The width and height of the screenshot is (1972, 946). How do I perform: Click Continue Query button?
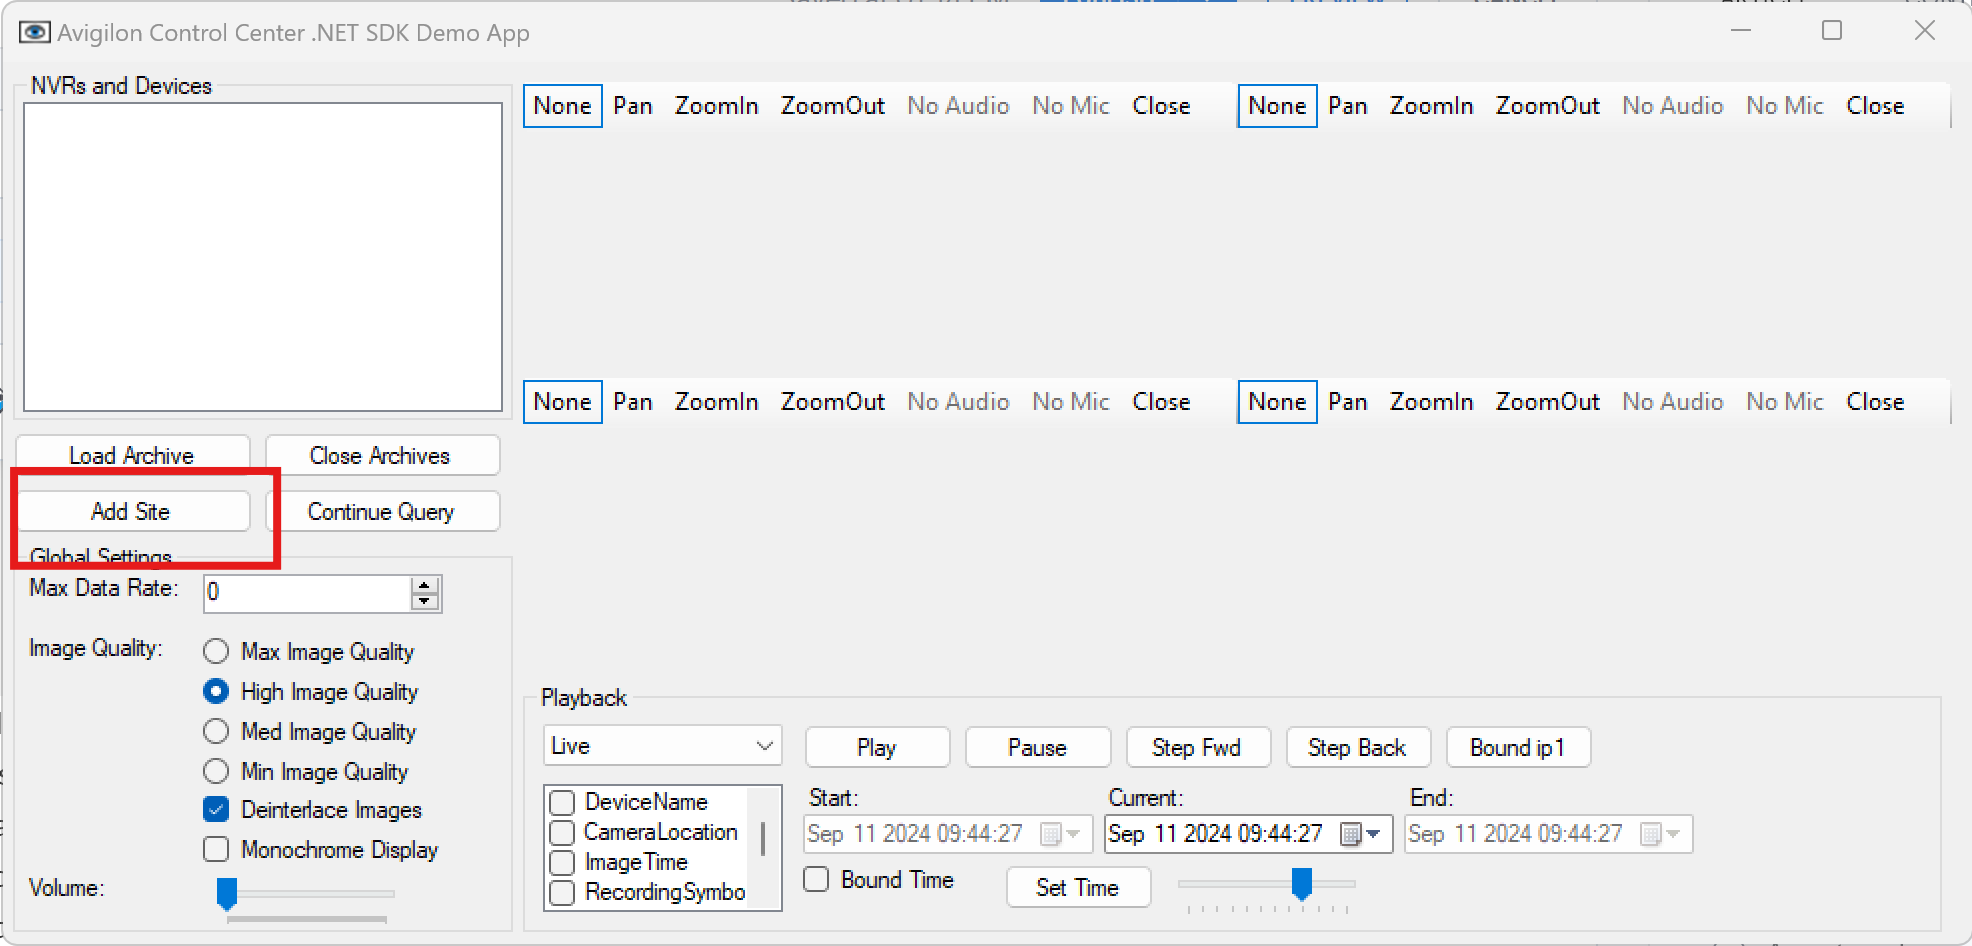tap(382, 511)
